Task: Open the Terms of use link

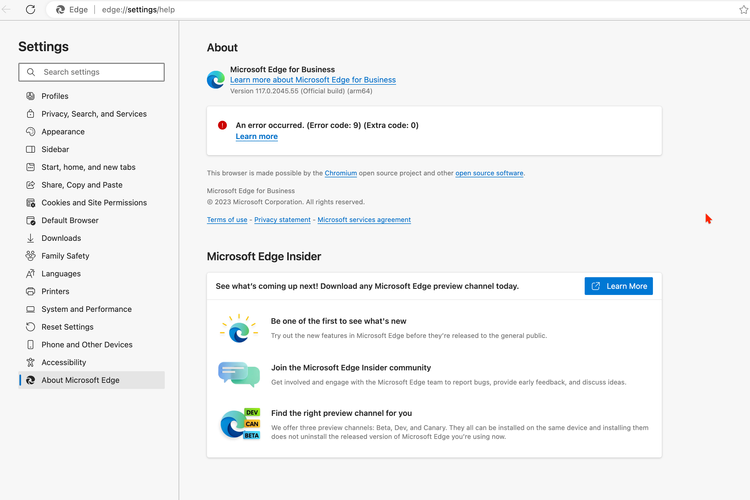Action: pos(227,220)
